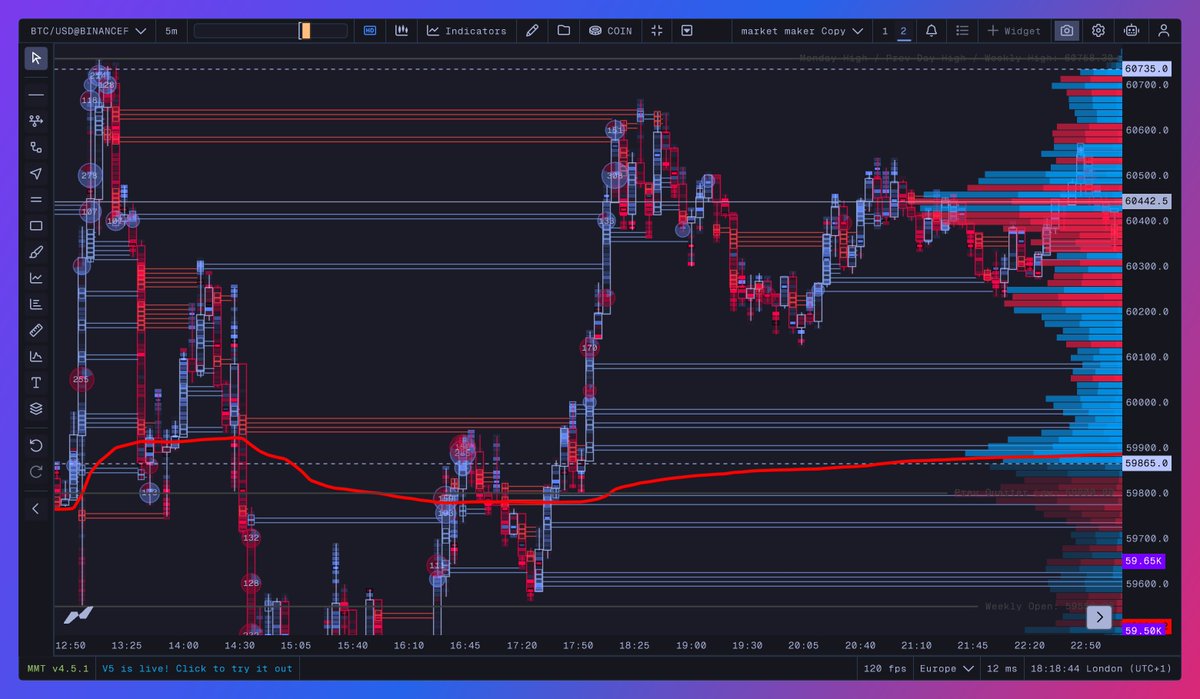Click the 120 fps status indicator

[x=885, y=668]
